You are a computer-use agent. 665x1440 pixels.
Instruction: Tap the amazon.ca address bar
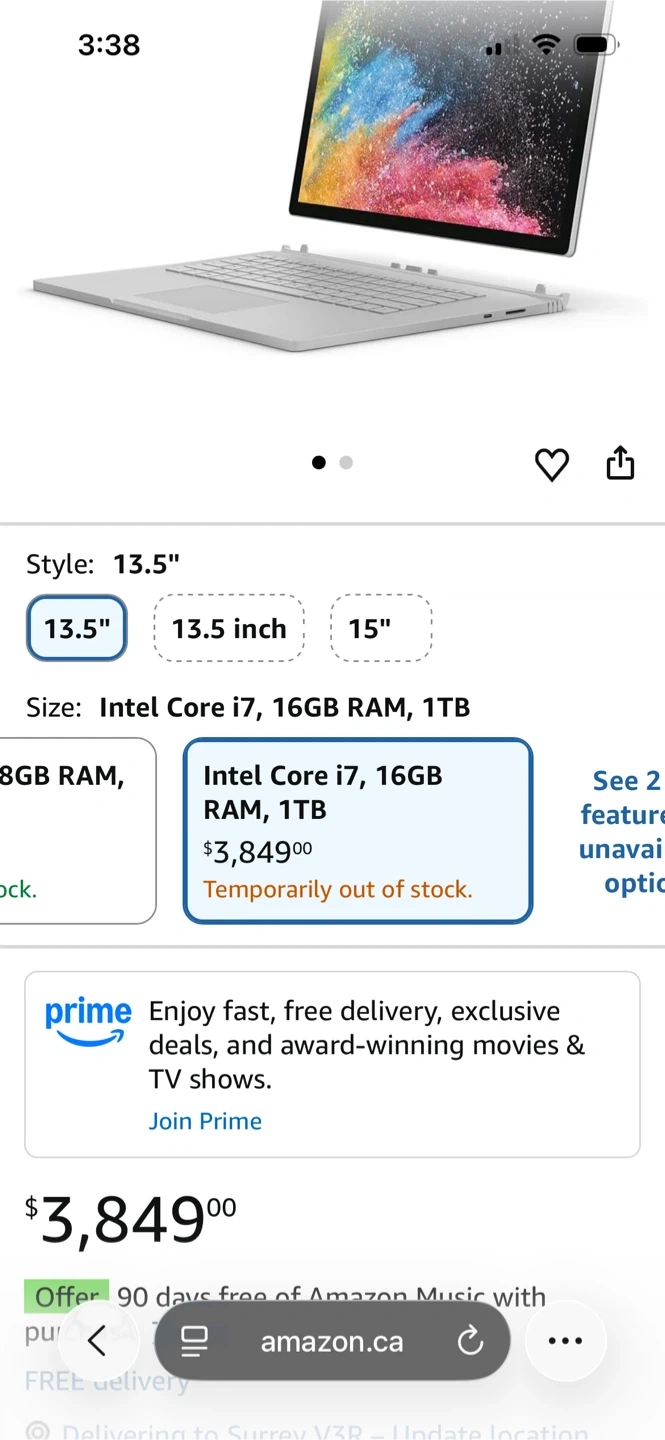coord(332,1341)
